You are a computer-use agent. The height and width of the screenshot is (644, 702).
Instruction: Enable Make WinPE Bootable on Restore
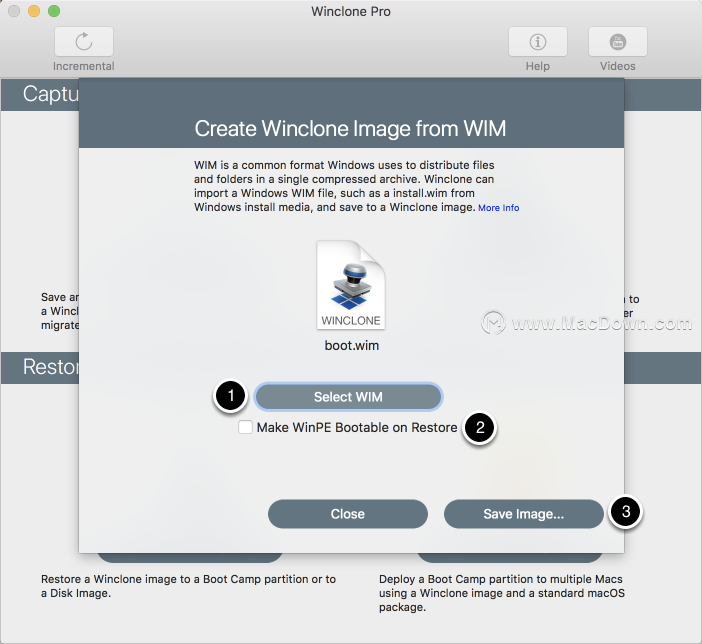pyautogui.click(x=245, y=427)
